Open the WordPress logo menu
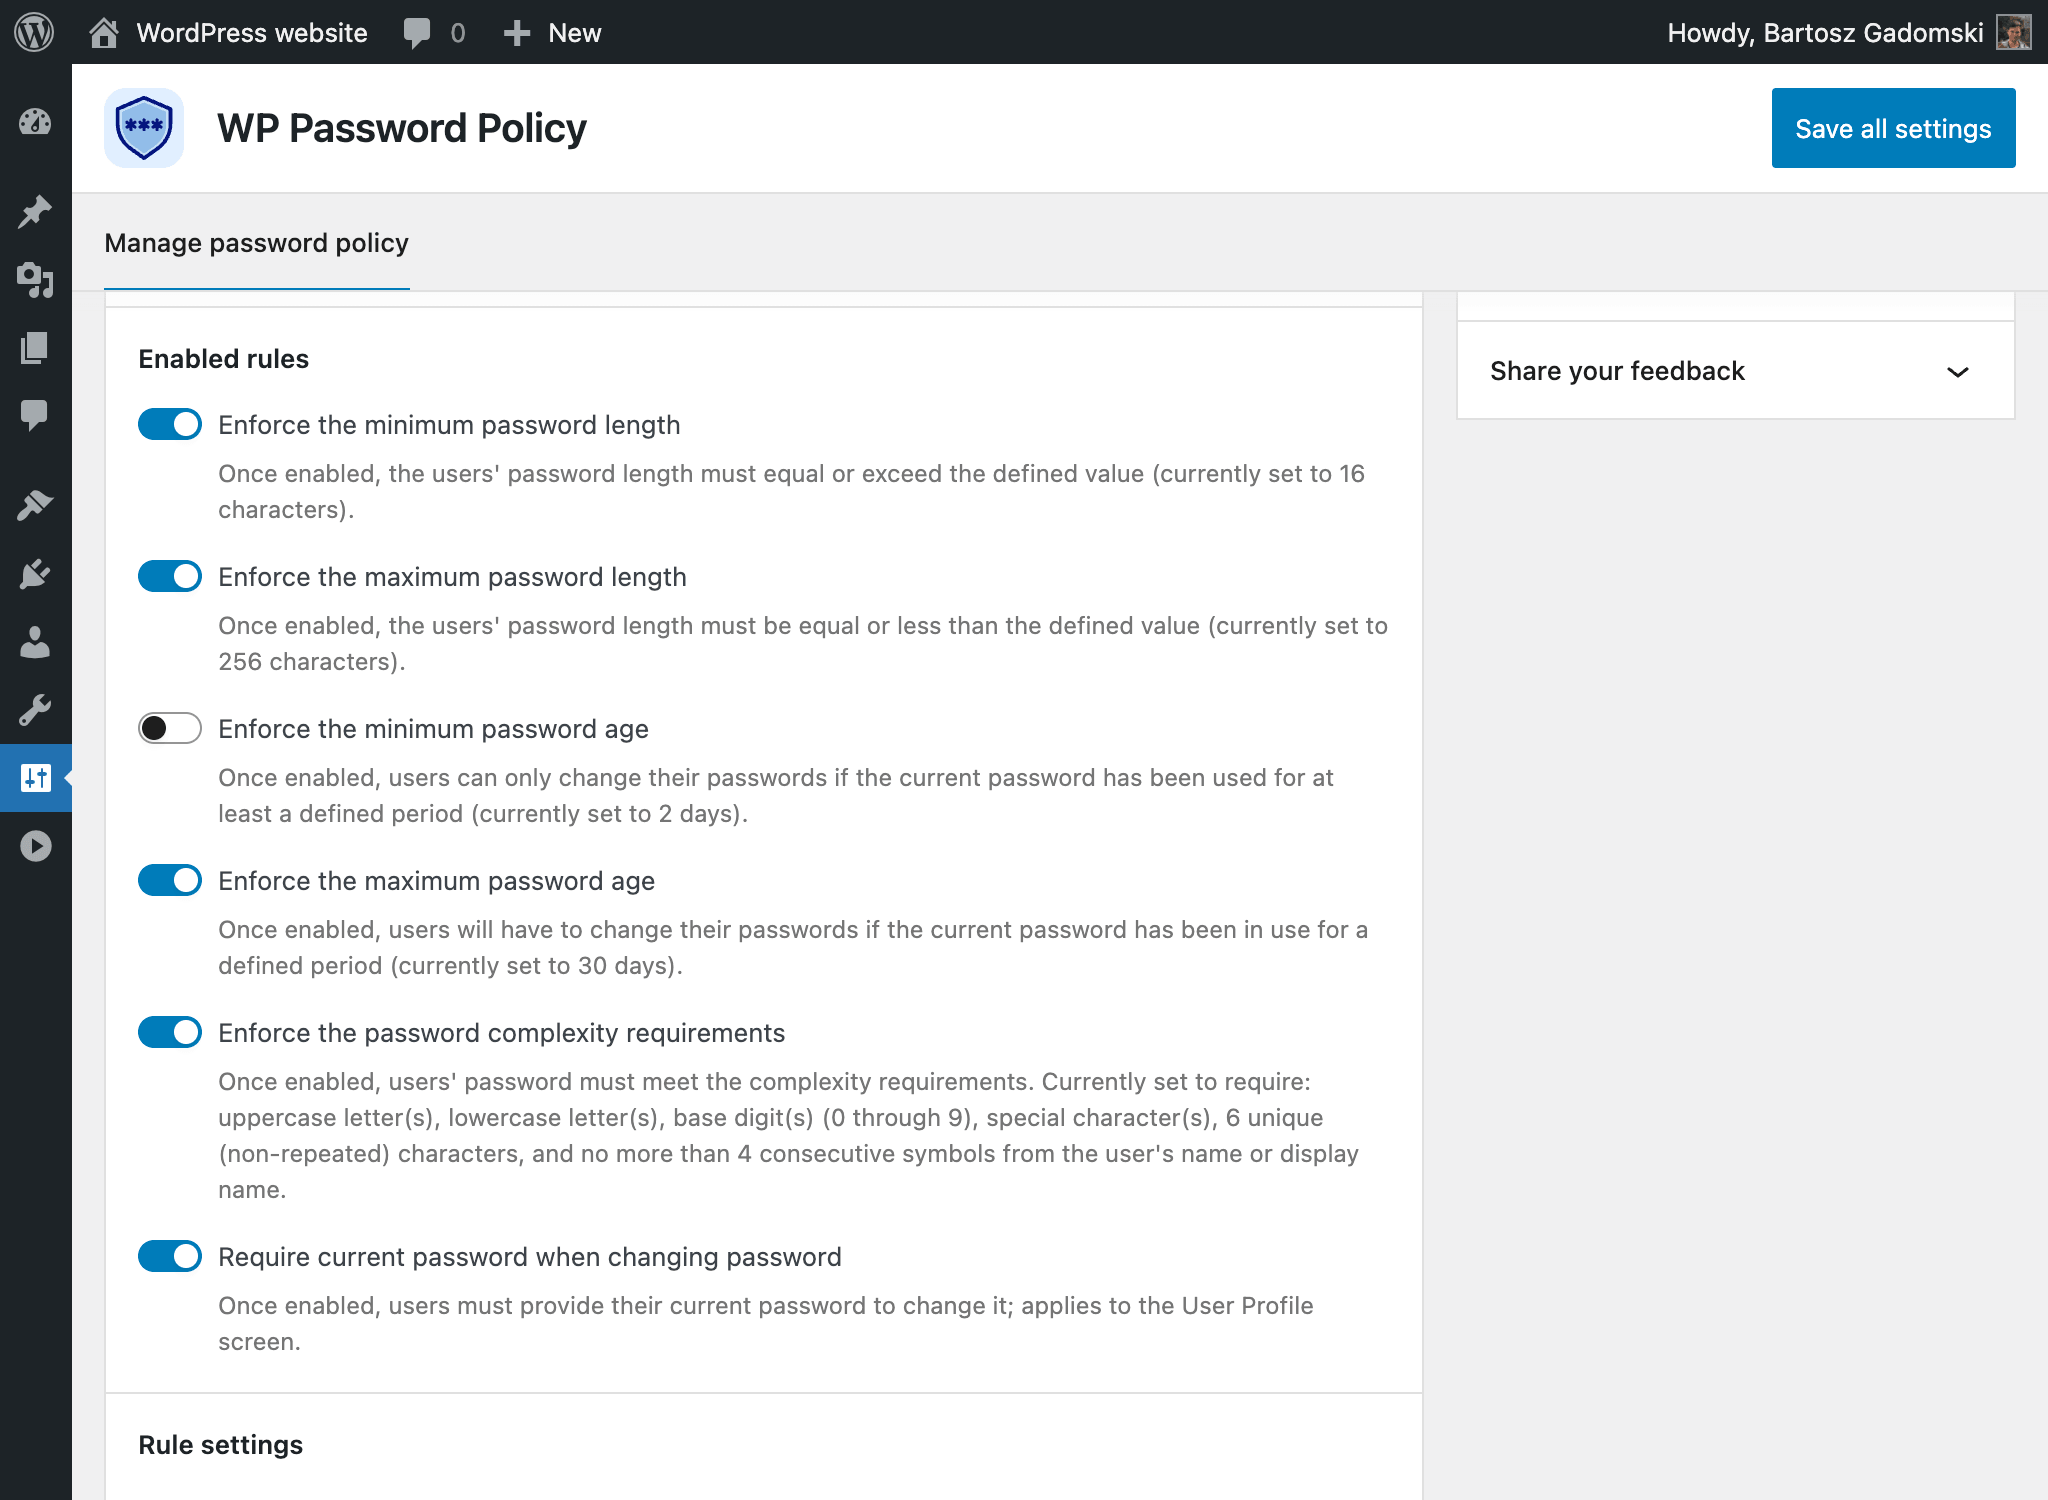Viewport: 2048px width, 1500px height. pyautogui.click(x=34, y=32)
